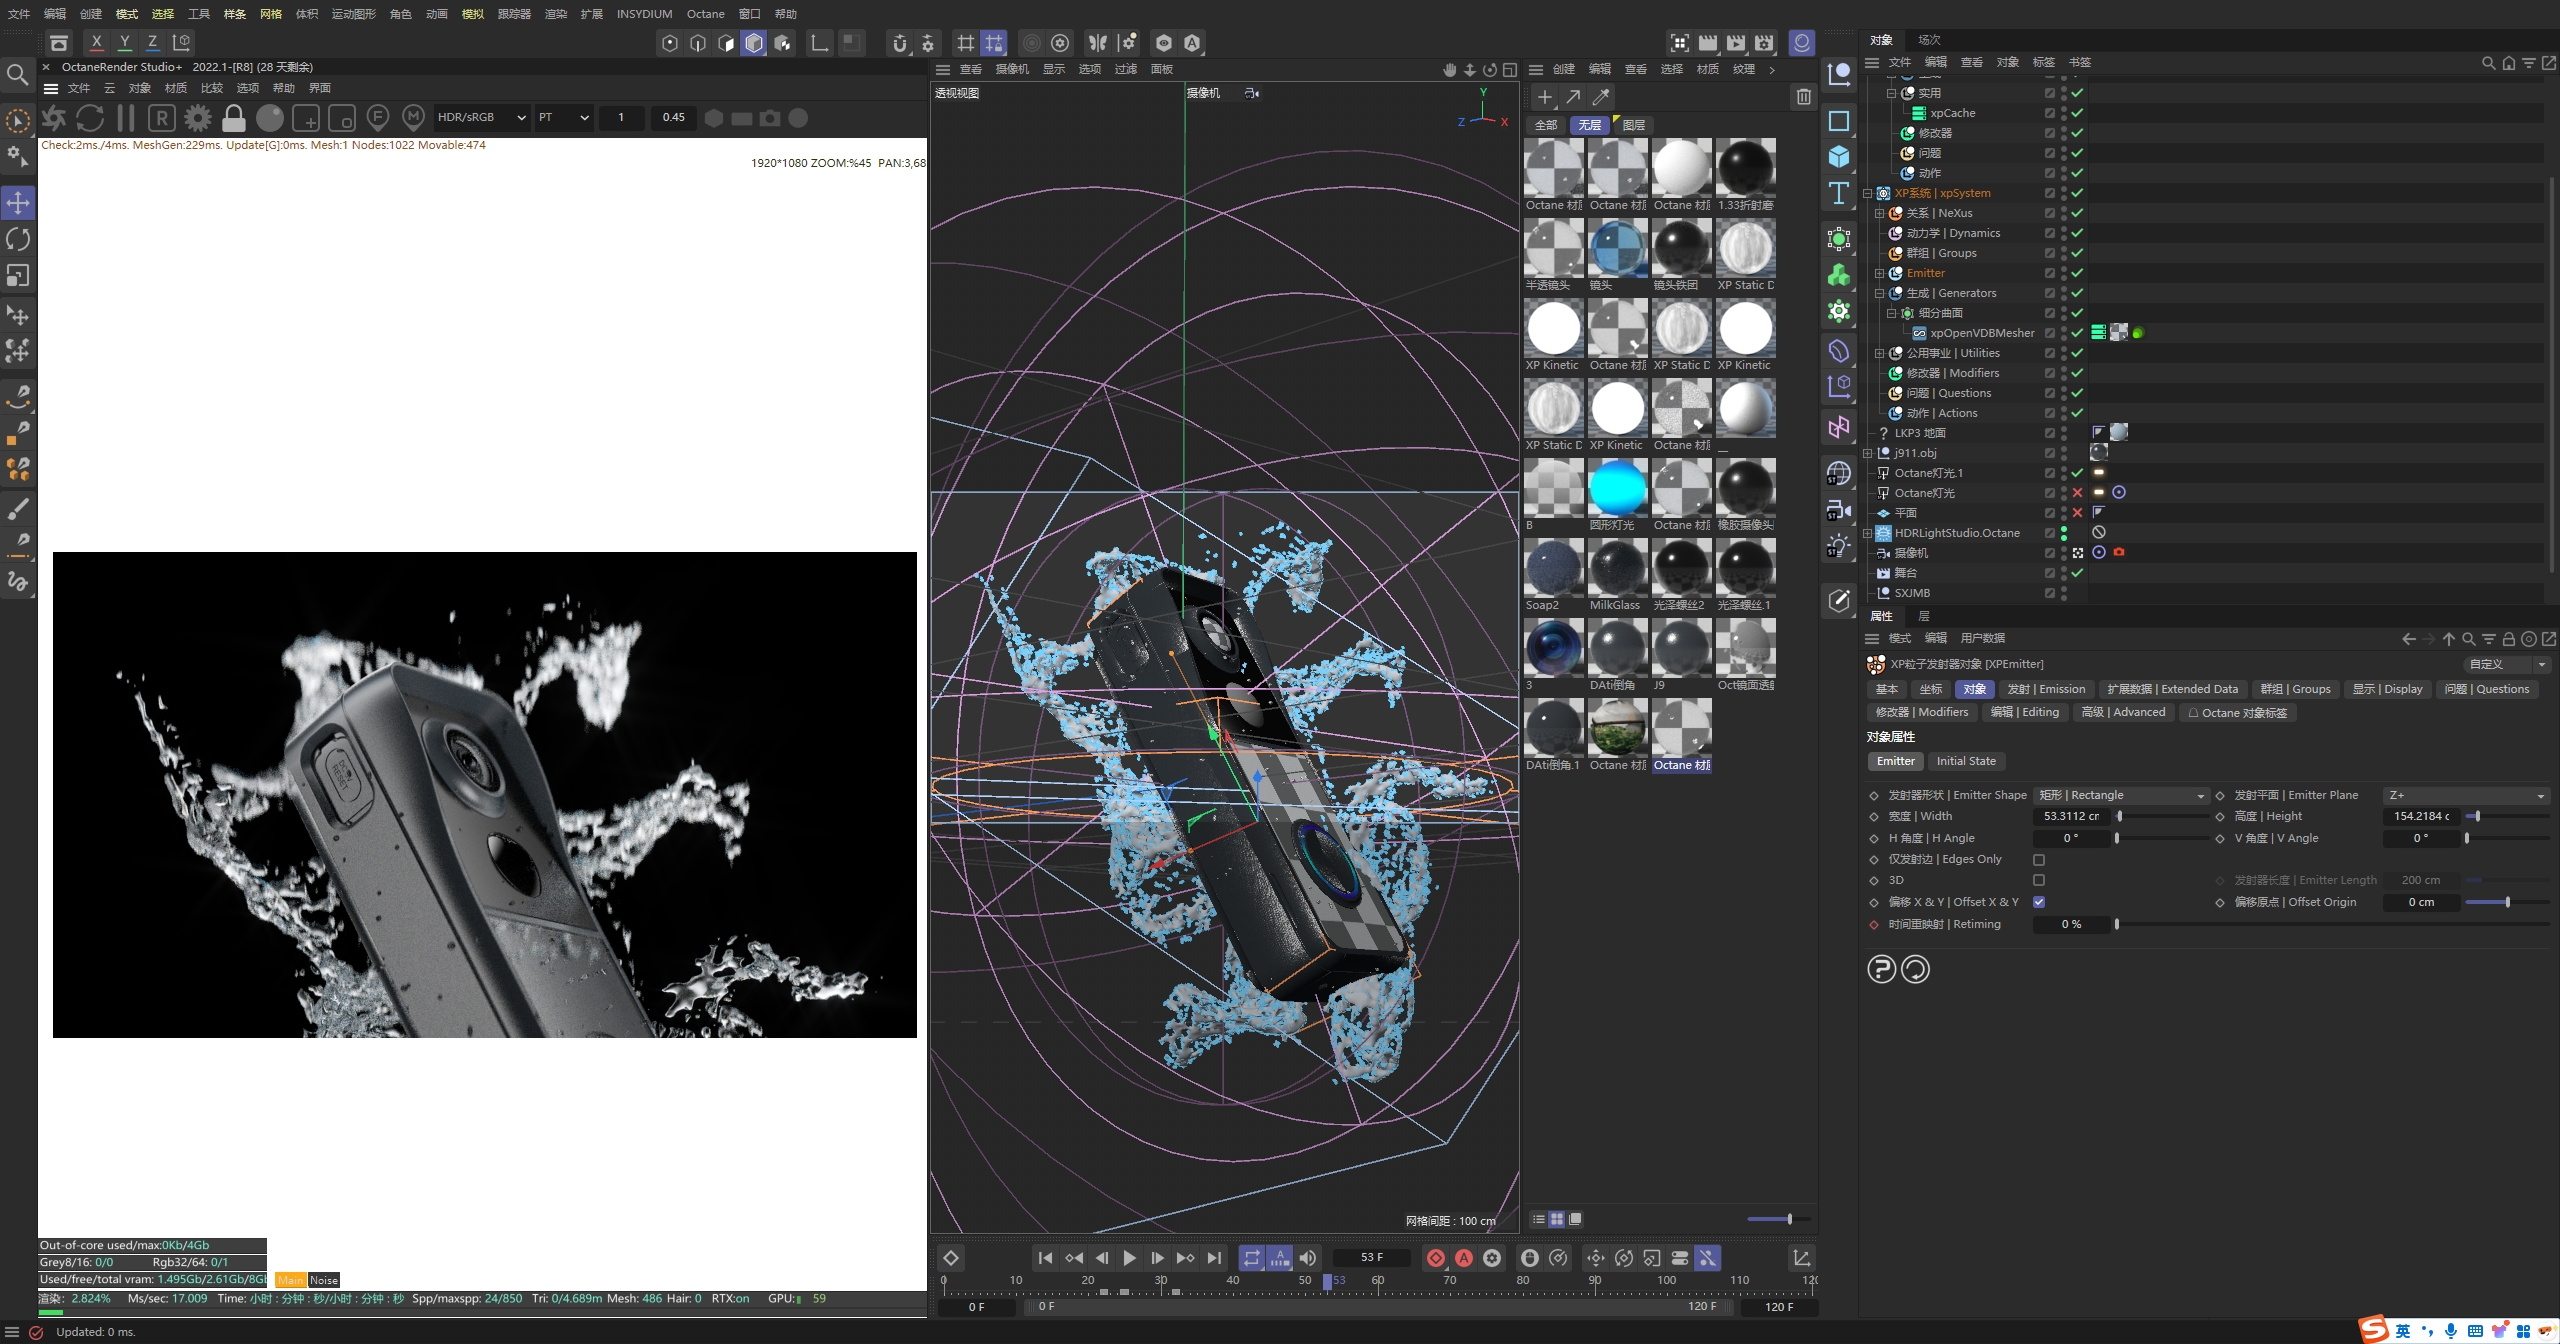
Task: Click the snap magnet icon
Action: (x=900, y=43)
